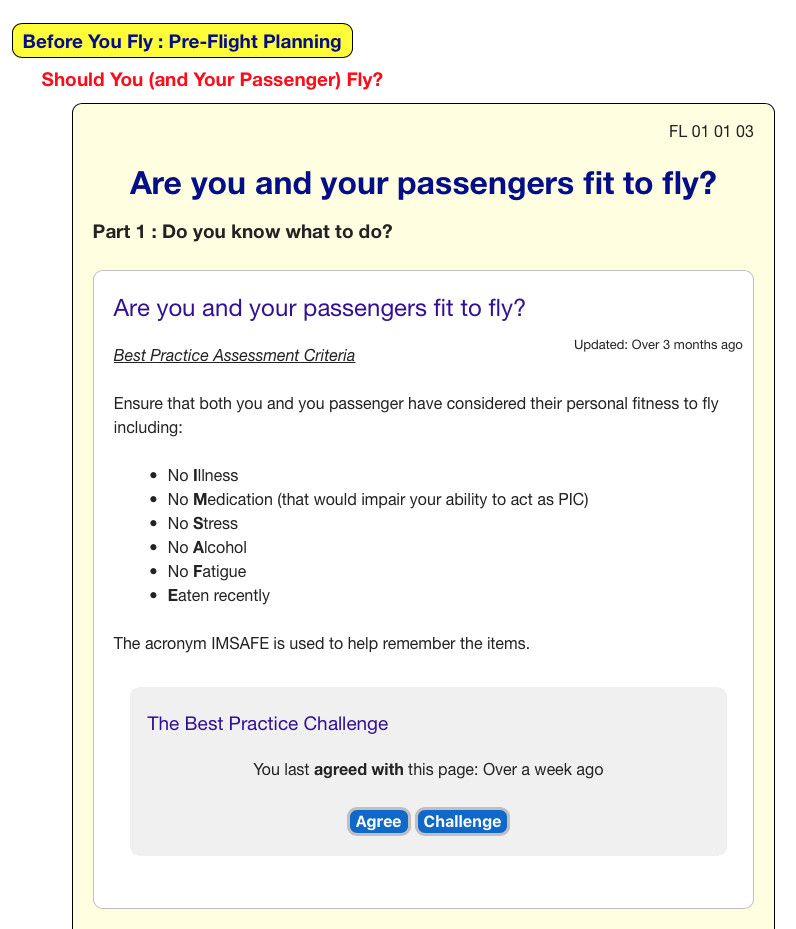Select Part 1 : Do you know what to do?

point(242,232)
